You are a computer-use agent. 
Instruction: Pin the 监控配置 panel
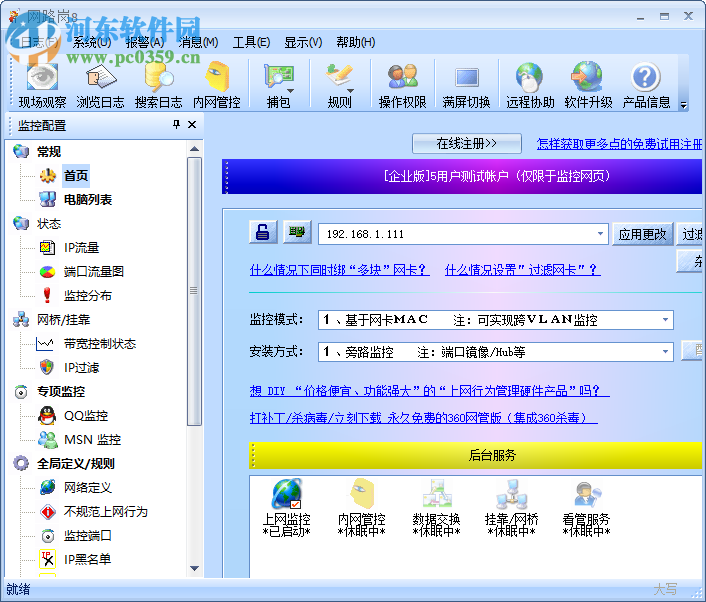click(176, 125)
